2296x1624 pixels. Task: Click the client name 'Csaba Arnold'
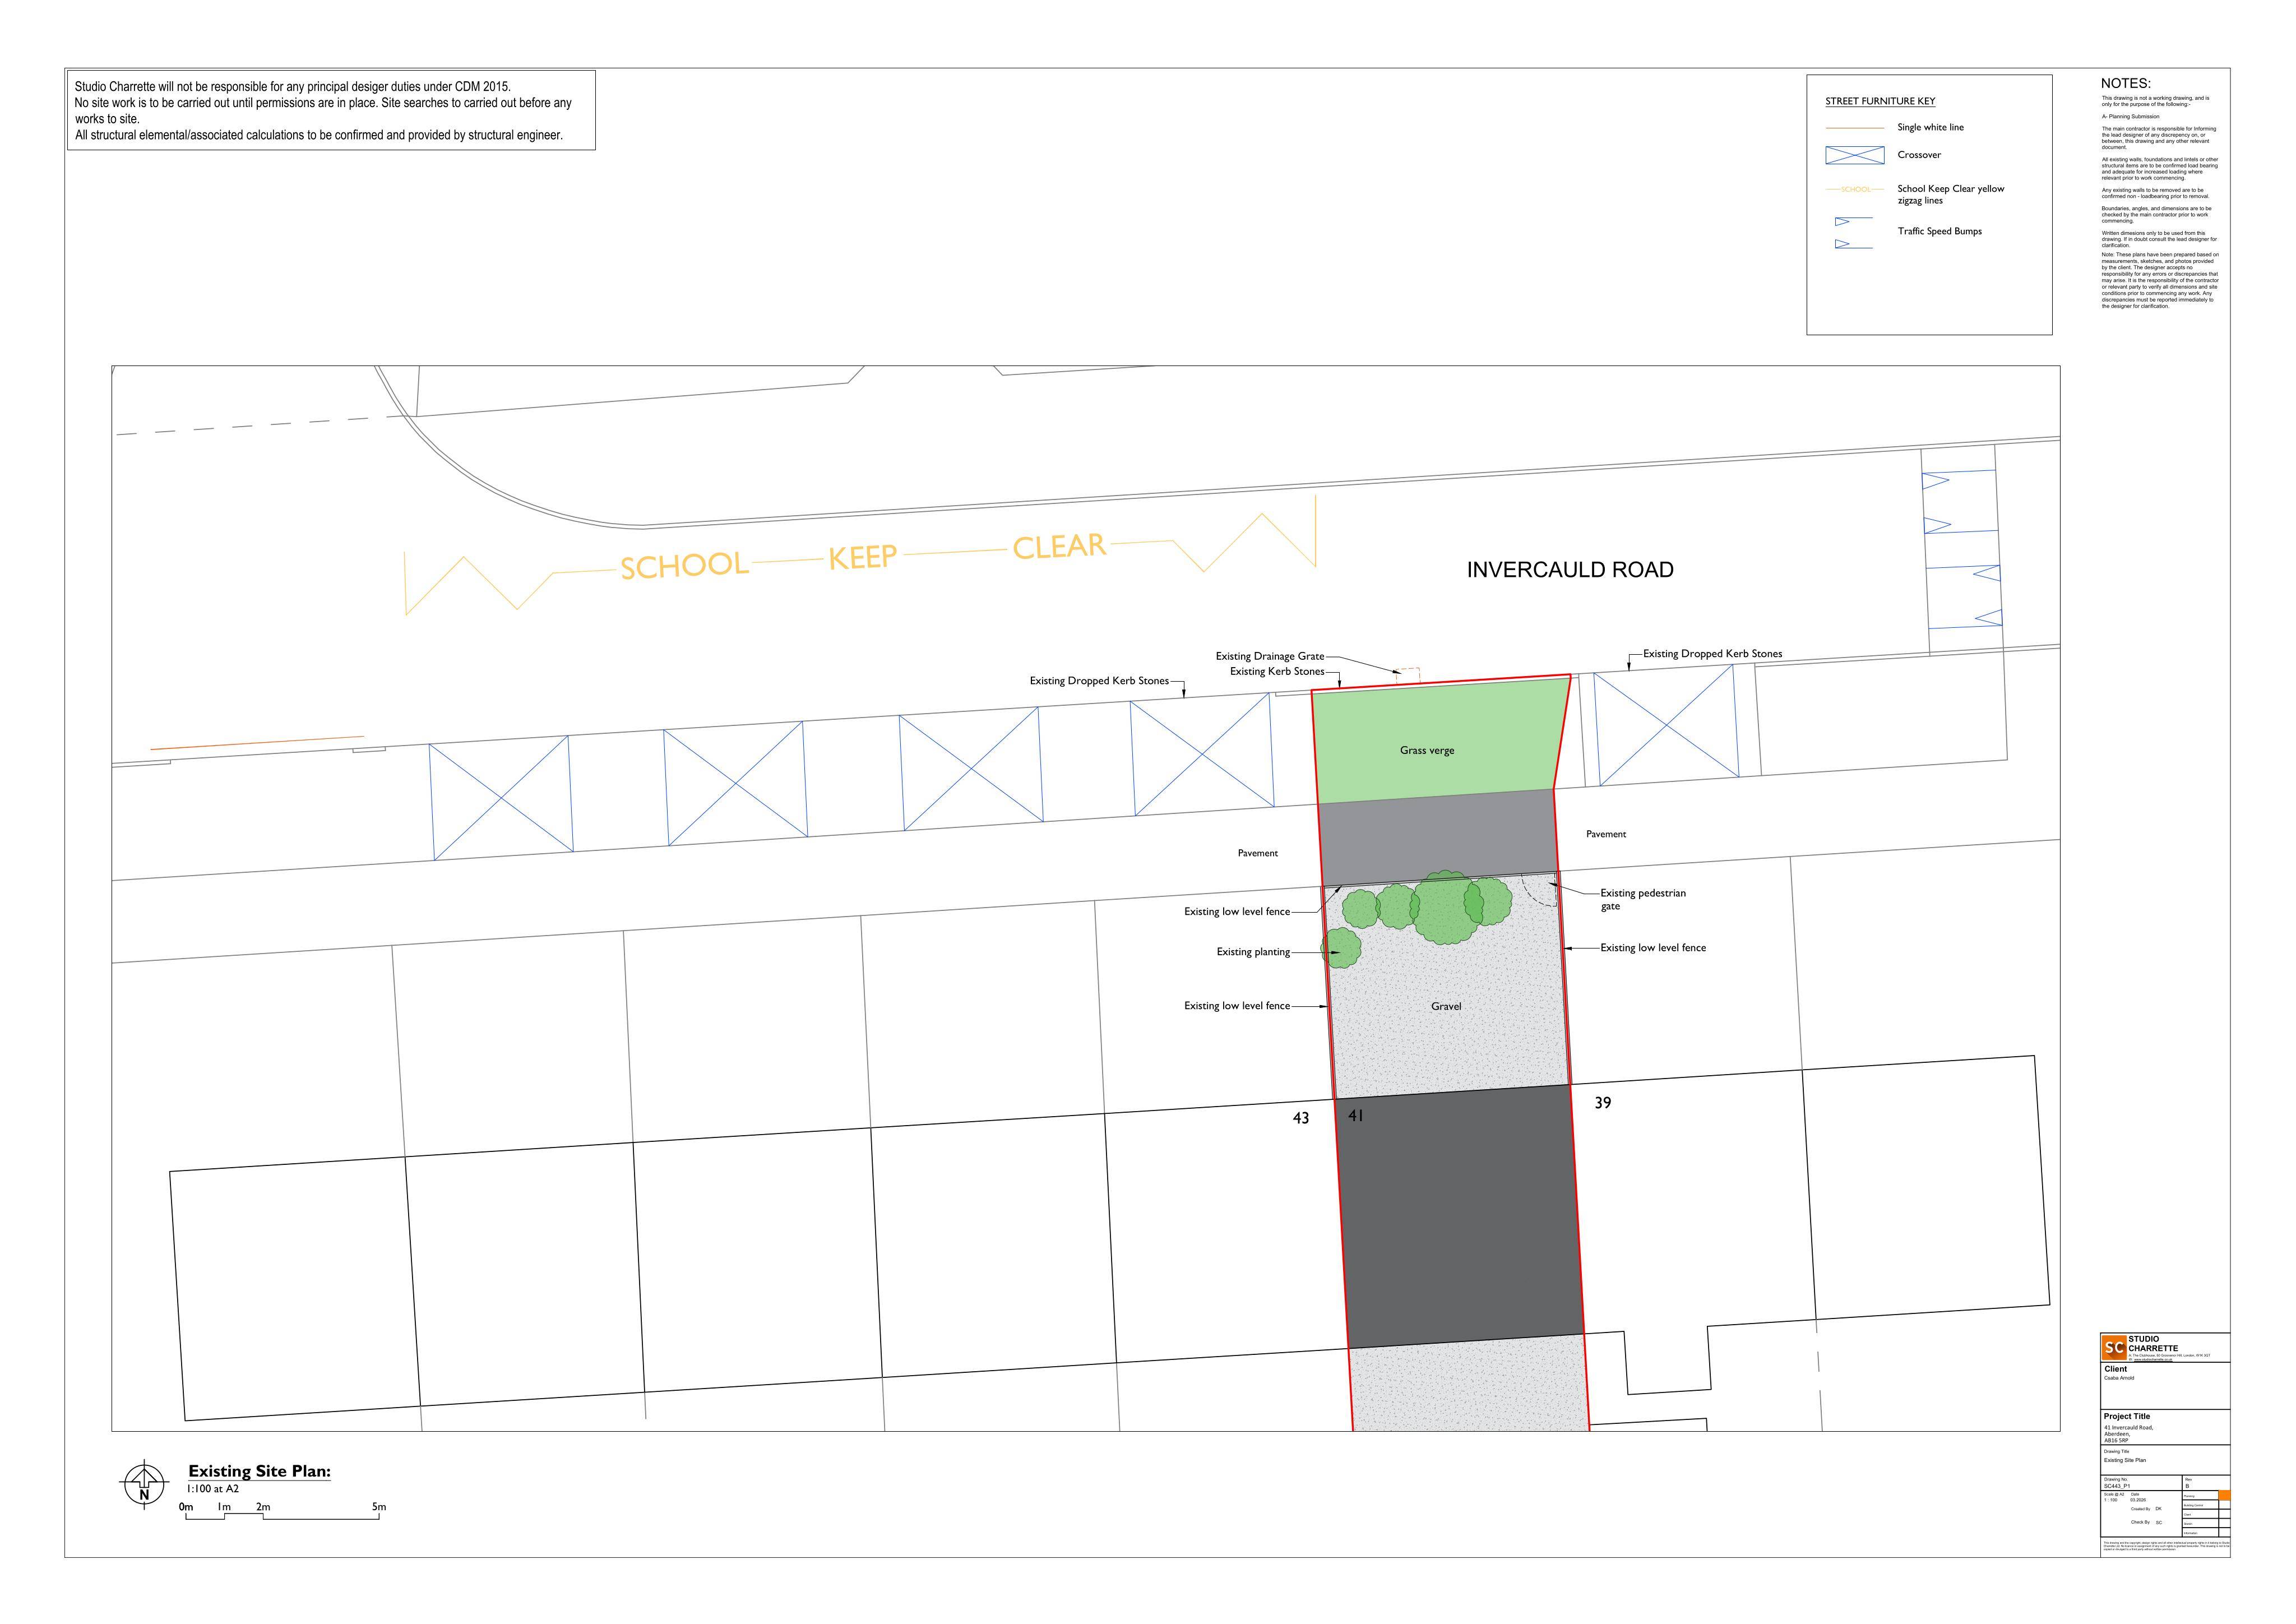click(2119, 1378)
